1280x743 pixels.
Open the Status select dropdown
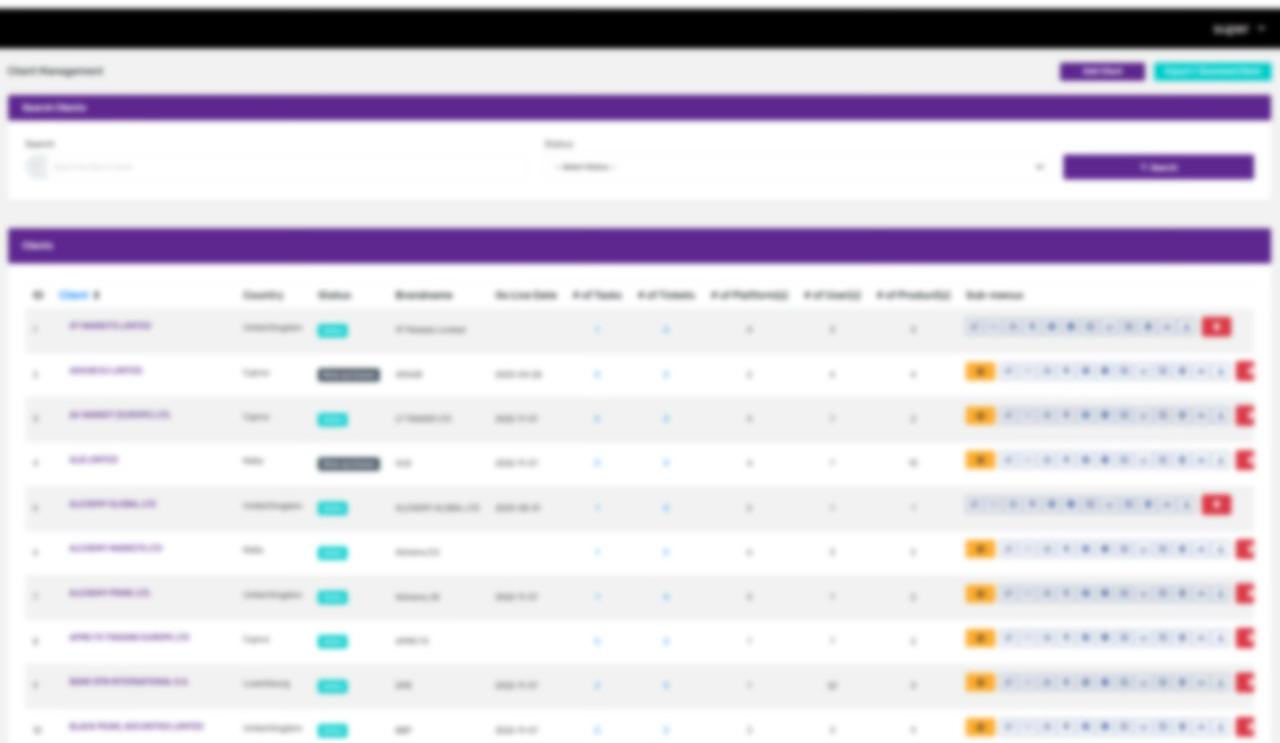[795, 167]
